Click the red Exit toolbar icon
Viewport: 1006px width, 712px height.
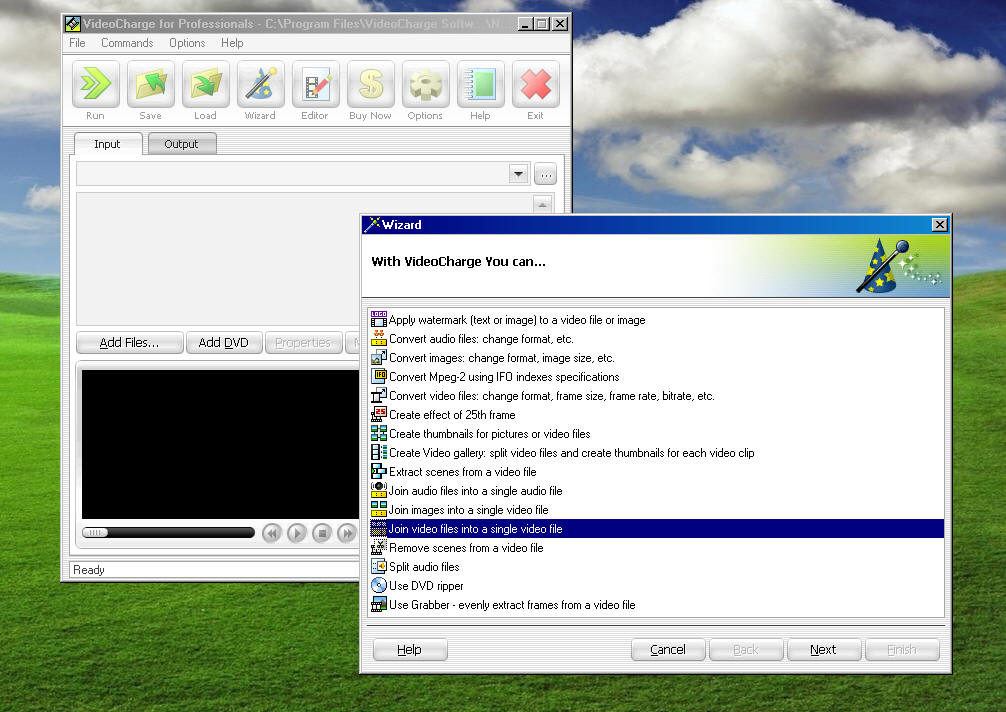coord(536,84)
